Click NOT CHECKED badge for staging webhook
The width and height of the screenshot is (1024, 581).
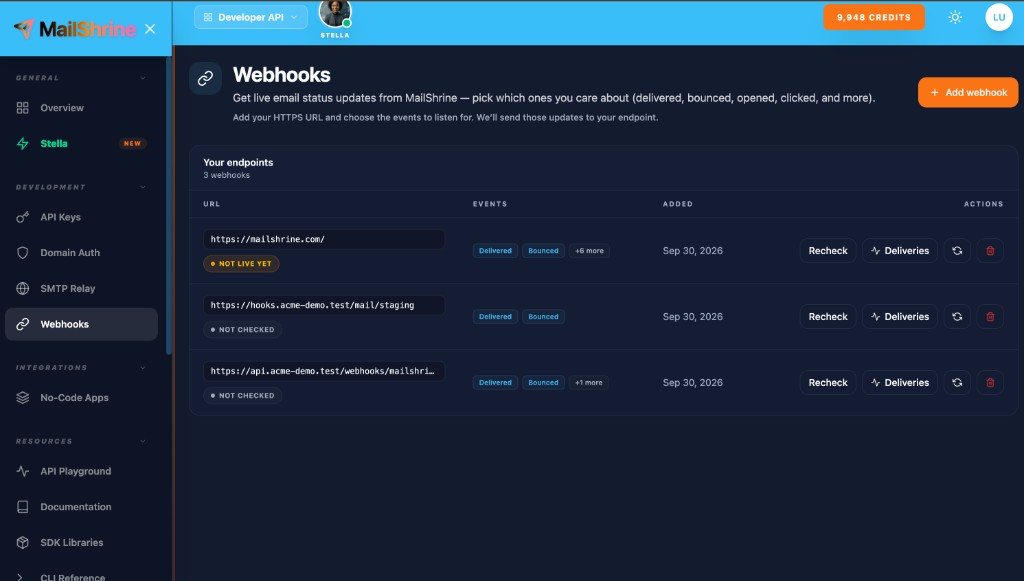pyautogui.click(x=242, y=330)
